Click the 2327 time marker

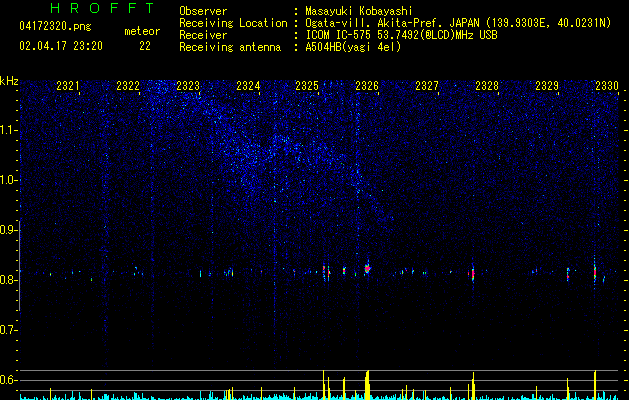point(427,86)
